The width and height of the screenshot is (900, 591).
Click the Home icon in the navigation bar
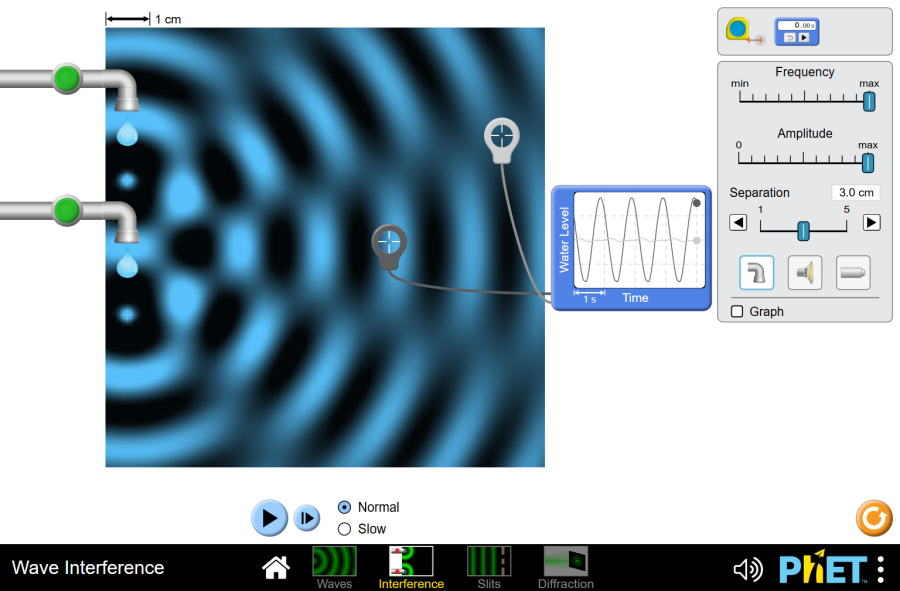(276, 567)
